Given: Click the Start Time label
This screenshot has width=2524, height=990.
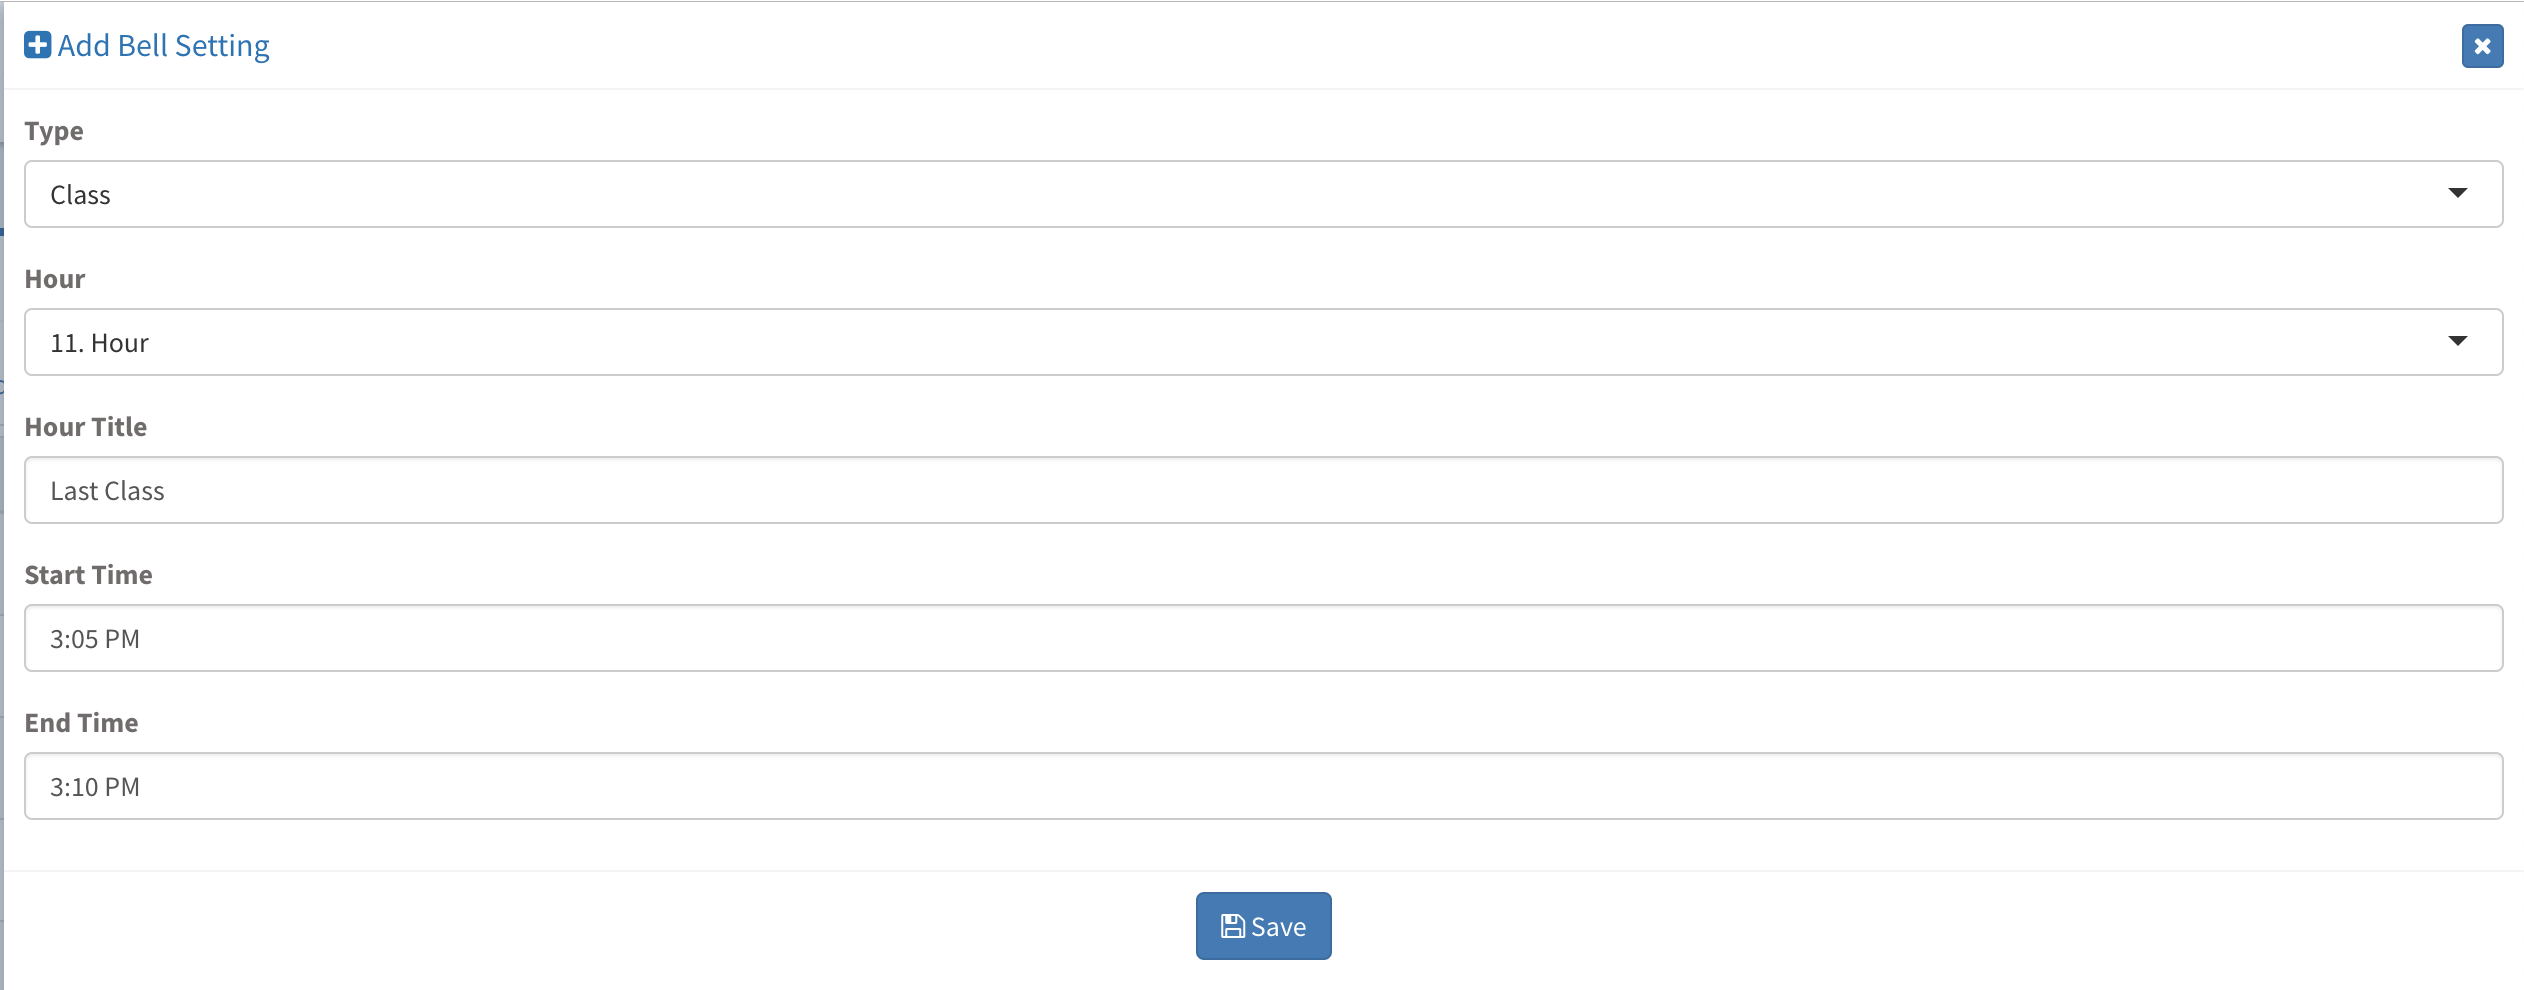Looking at the screenshot, I should pyautogui.click(x=89, y=575).
